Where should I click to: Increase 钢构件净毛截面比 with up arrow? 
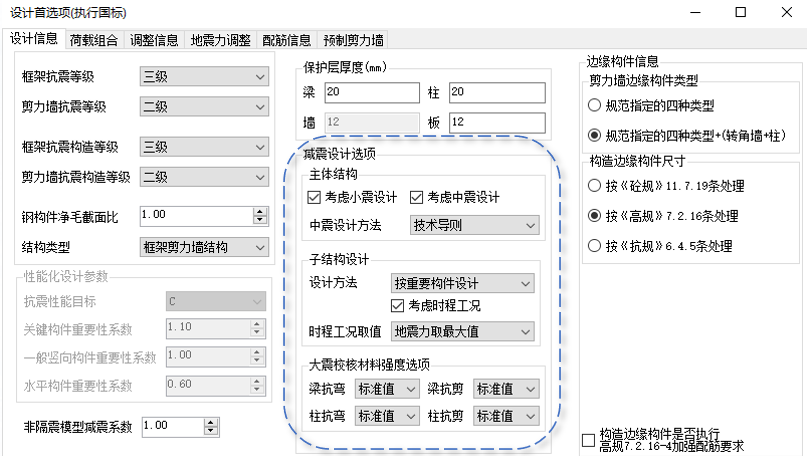click(260, 211)
